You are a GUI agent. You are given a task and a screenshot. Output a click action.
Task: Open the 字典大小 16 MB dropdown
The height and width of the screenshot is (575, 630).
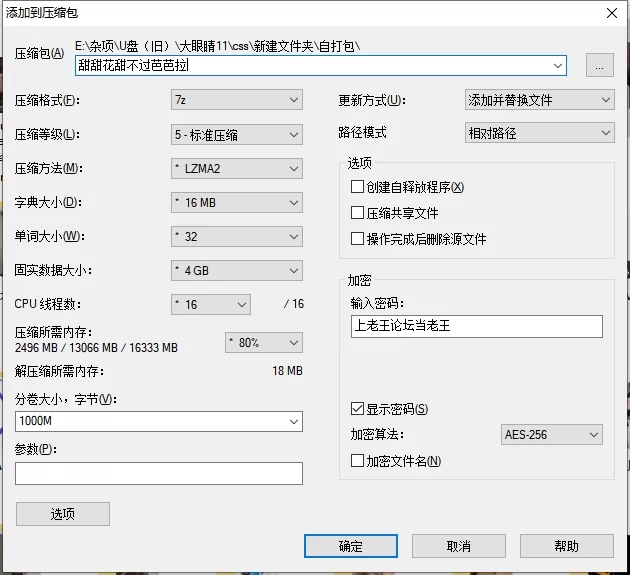pos(237,203)
